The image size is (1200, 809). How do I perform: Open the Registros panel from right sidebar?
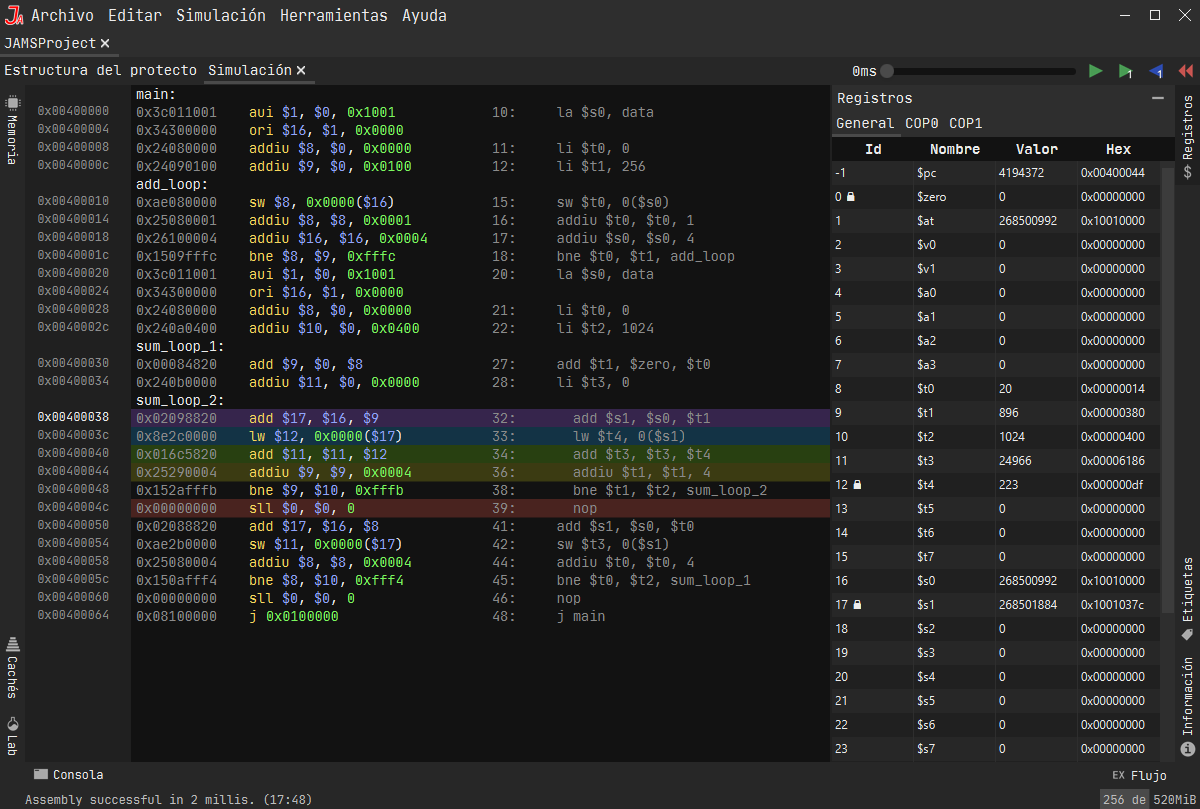point(1188,132)
